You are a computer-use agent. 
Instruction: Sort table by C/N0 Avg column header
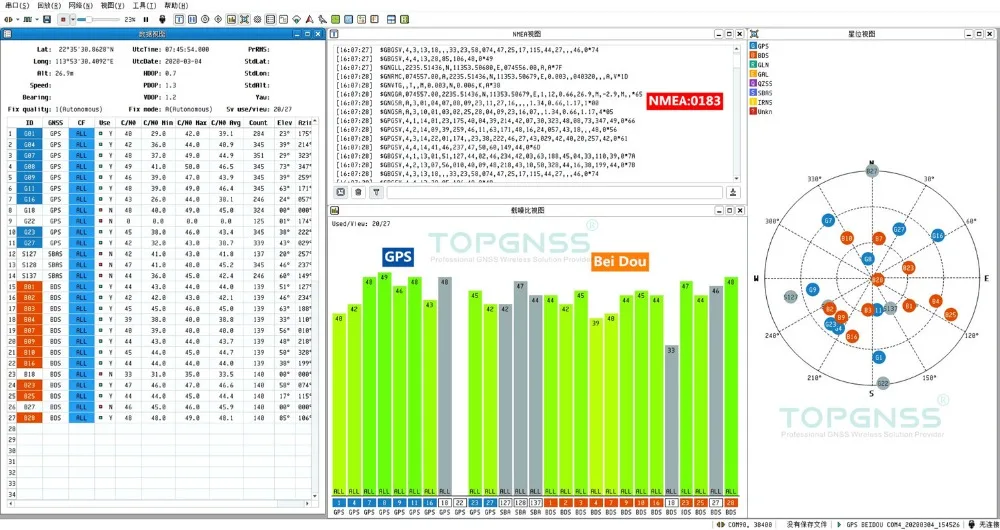click(x=226, y=122)
